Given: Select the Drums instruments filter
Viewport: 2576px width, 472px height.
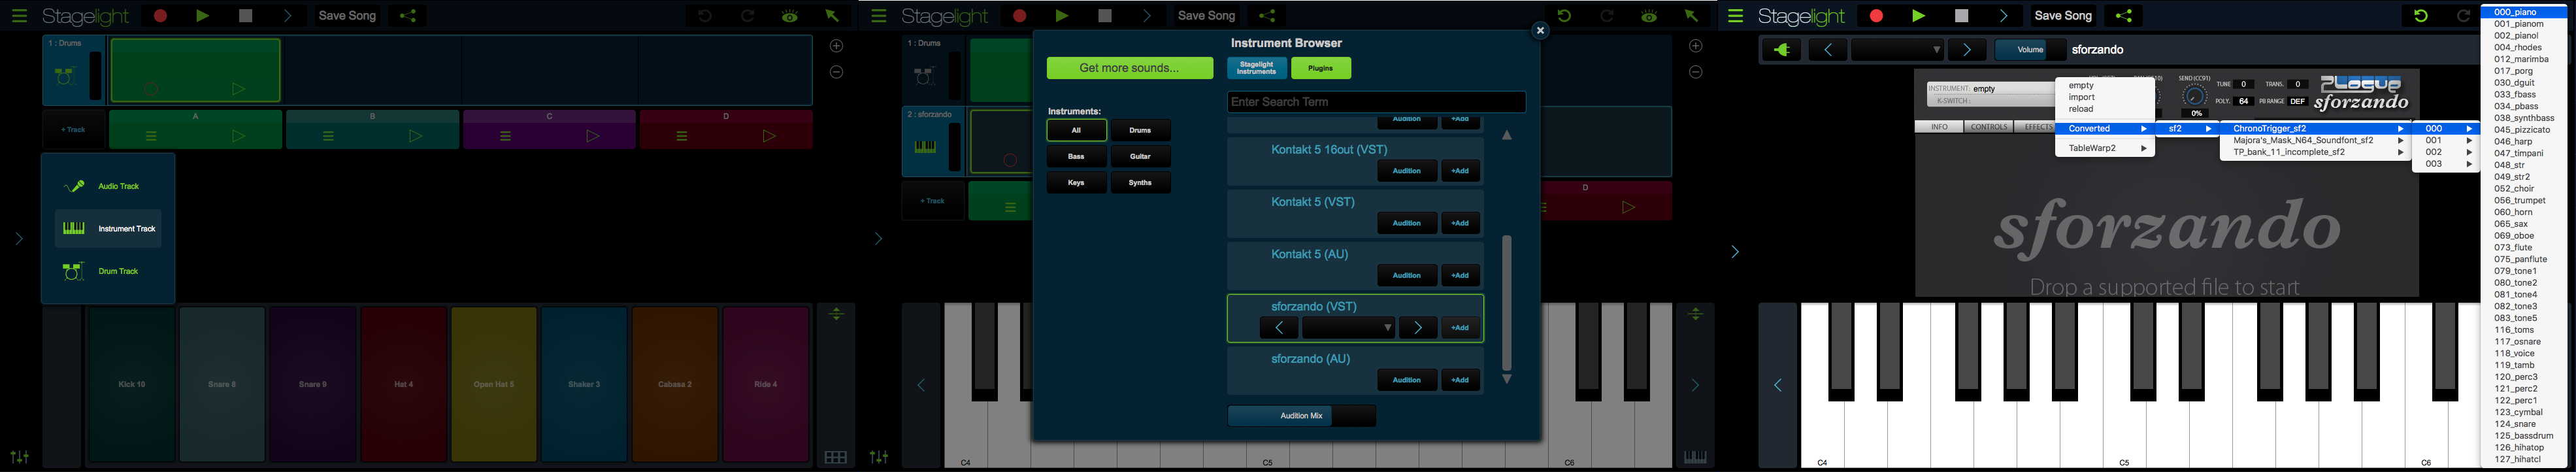Looking at the screenshot, I should tap(1140, 130).
